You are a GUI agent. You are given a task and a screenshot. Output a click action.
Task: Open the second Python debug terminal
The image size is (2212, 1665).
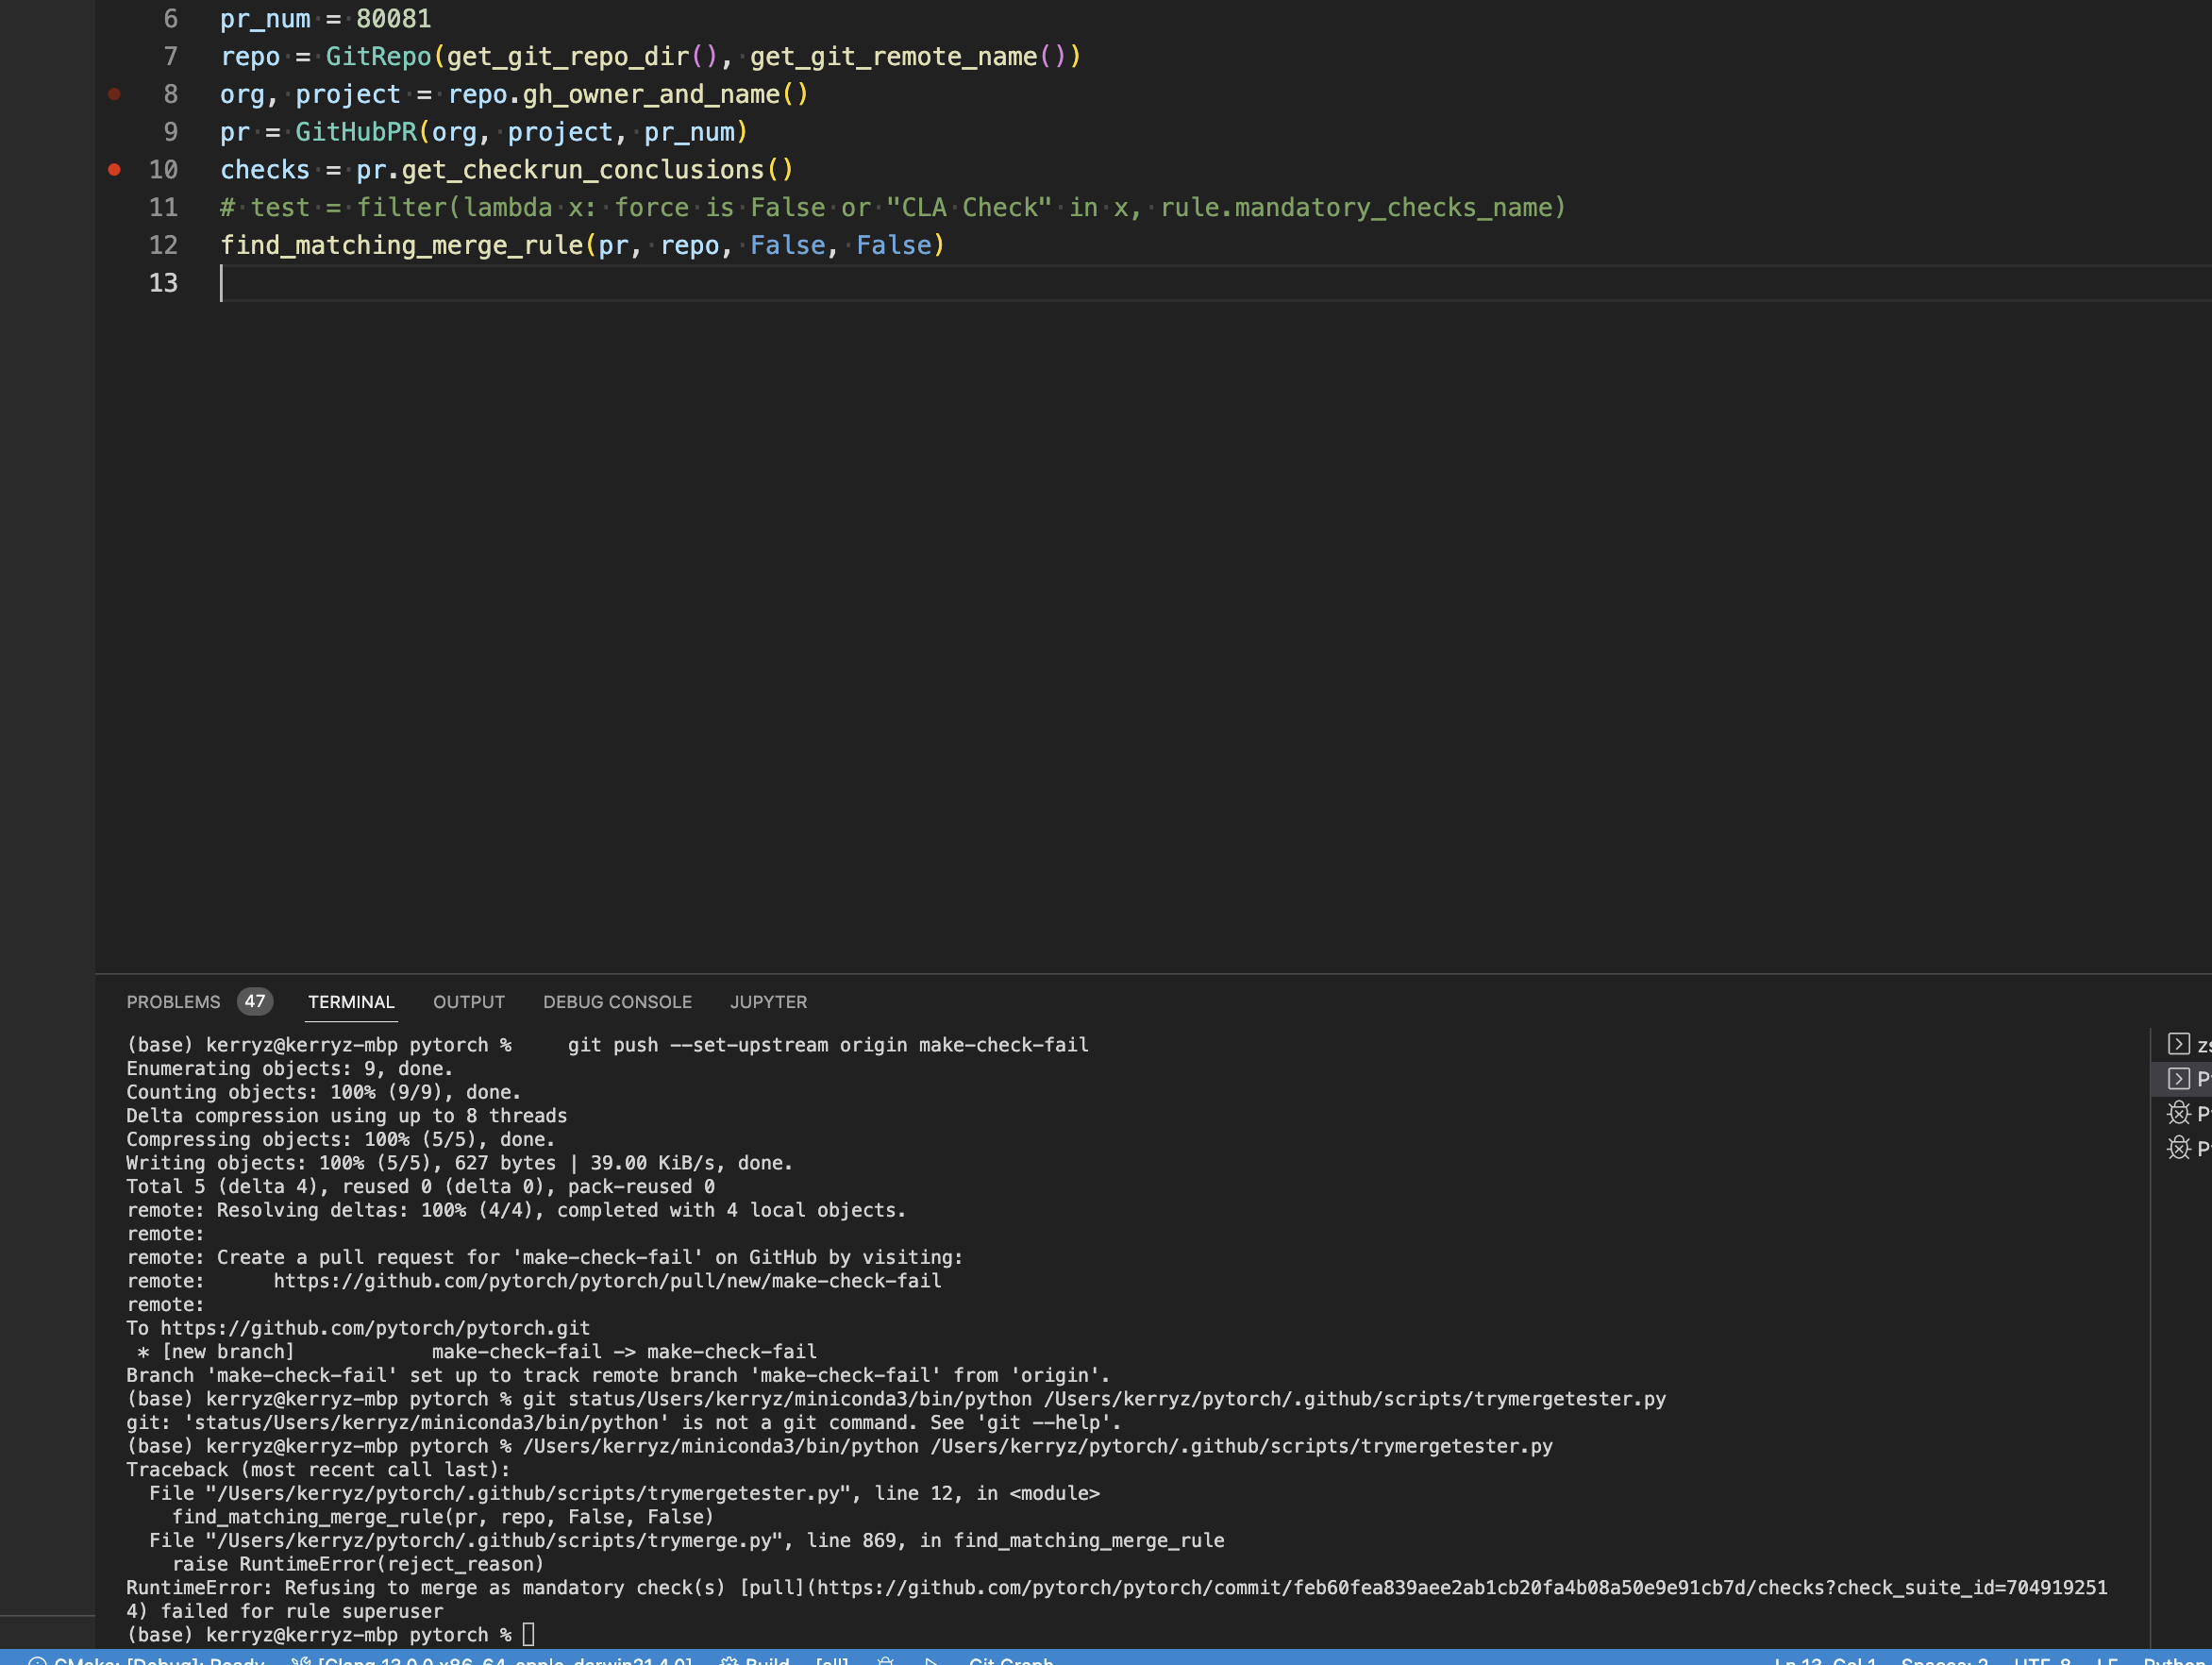(2178, 1148)
